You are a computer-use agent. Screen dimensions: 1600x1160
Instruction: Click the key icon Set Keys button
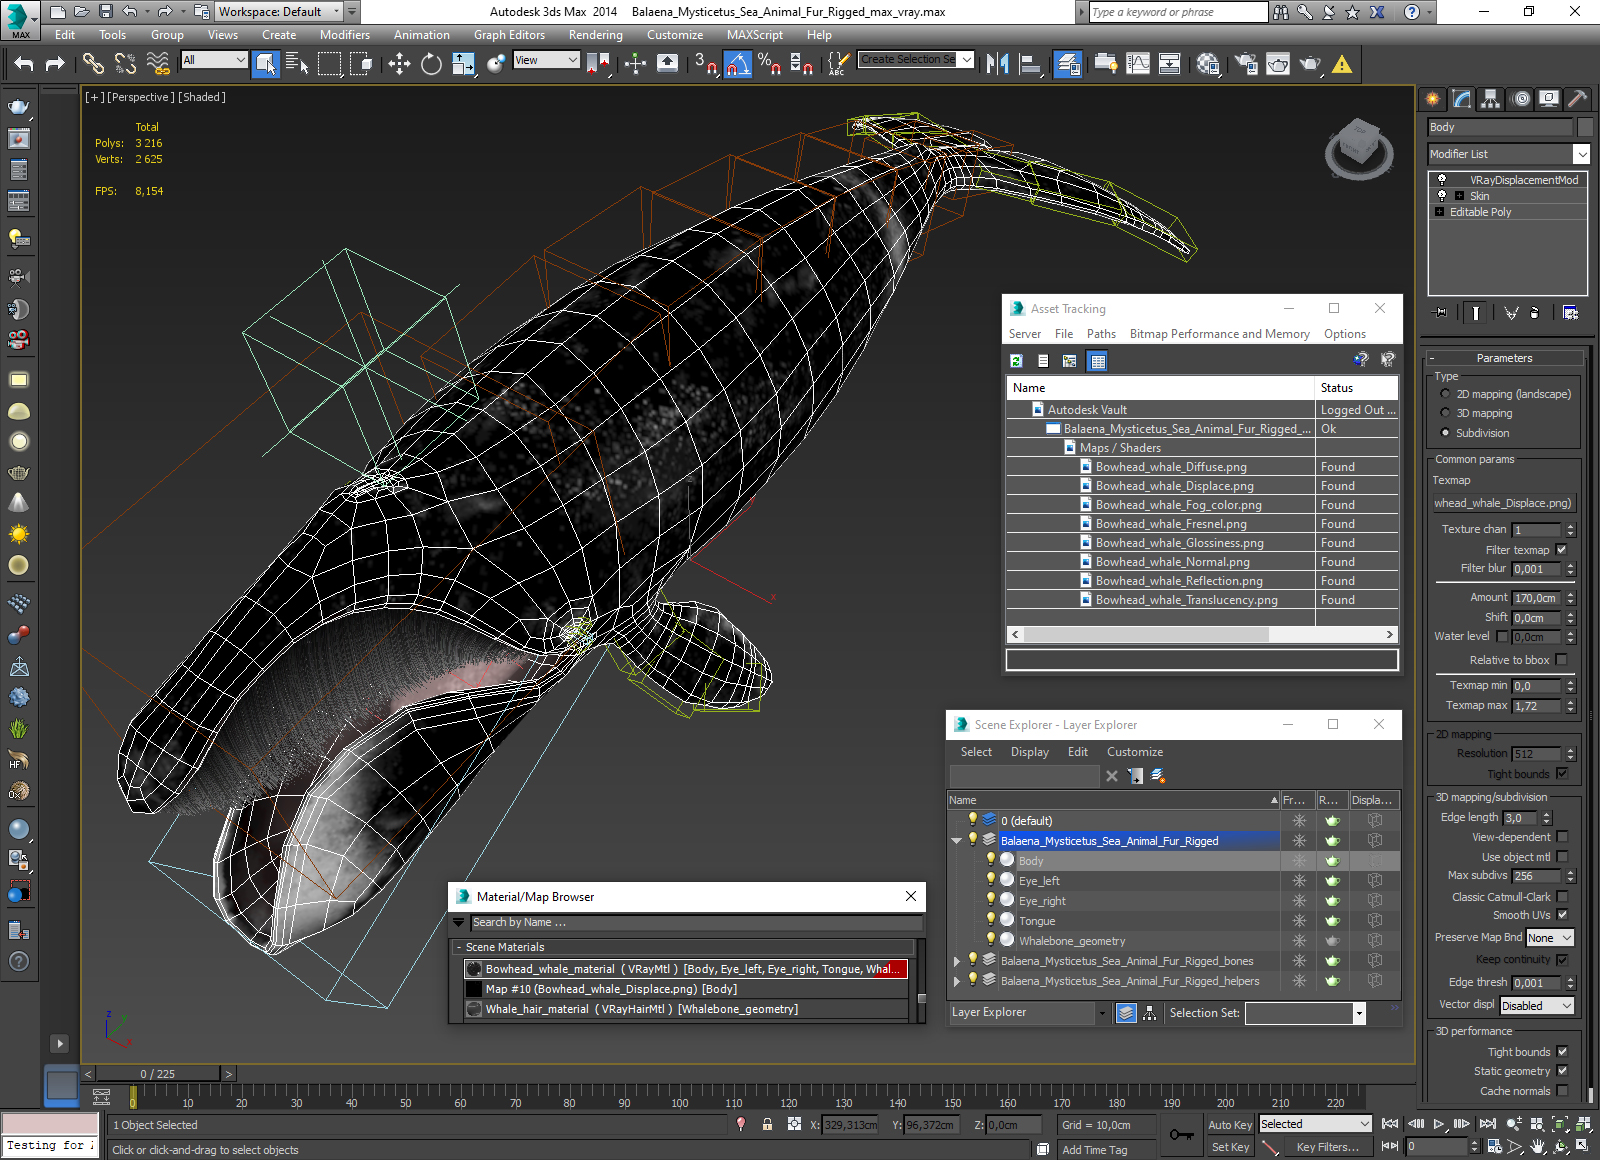(1181, 1135)
